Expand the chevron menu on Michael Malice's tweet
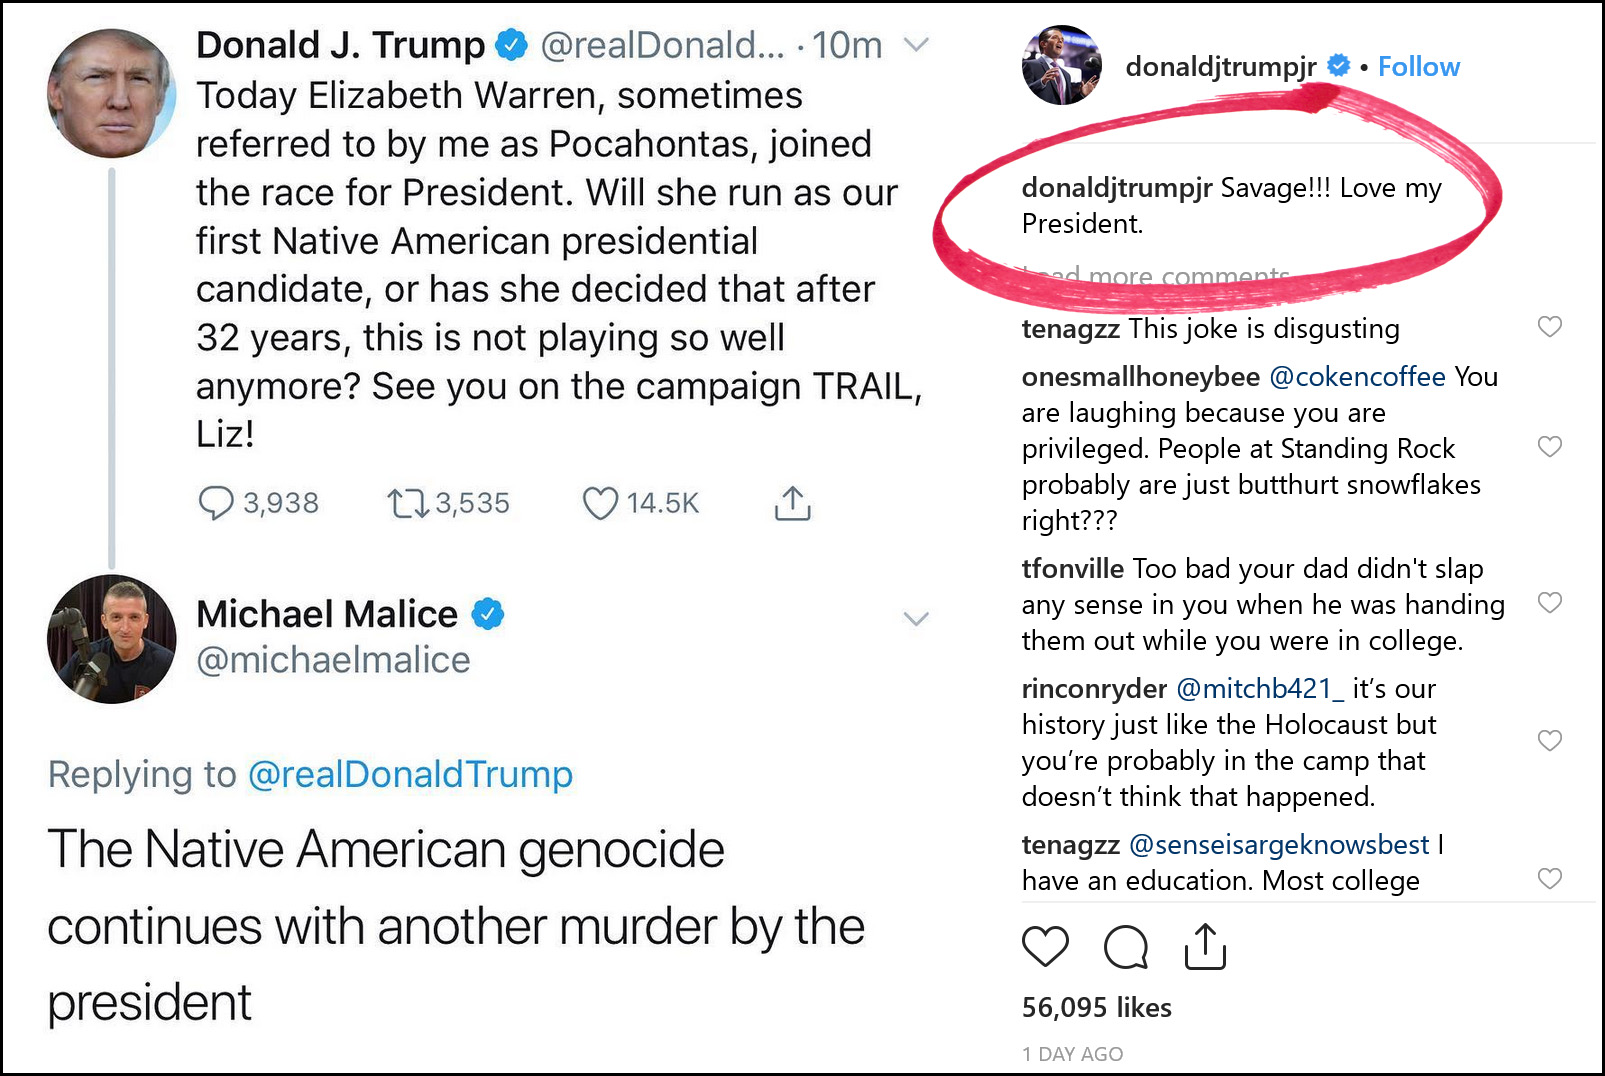This screenshot has width=1605, height=1076. click(916, 618)
